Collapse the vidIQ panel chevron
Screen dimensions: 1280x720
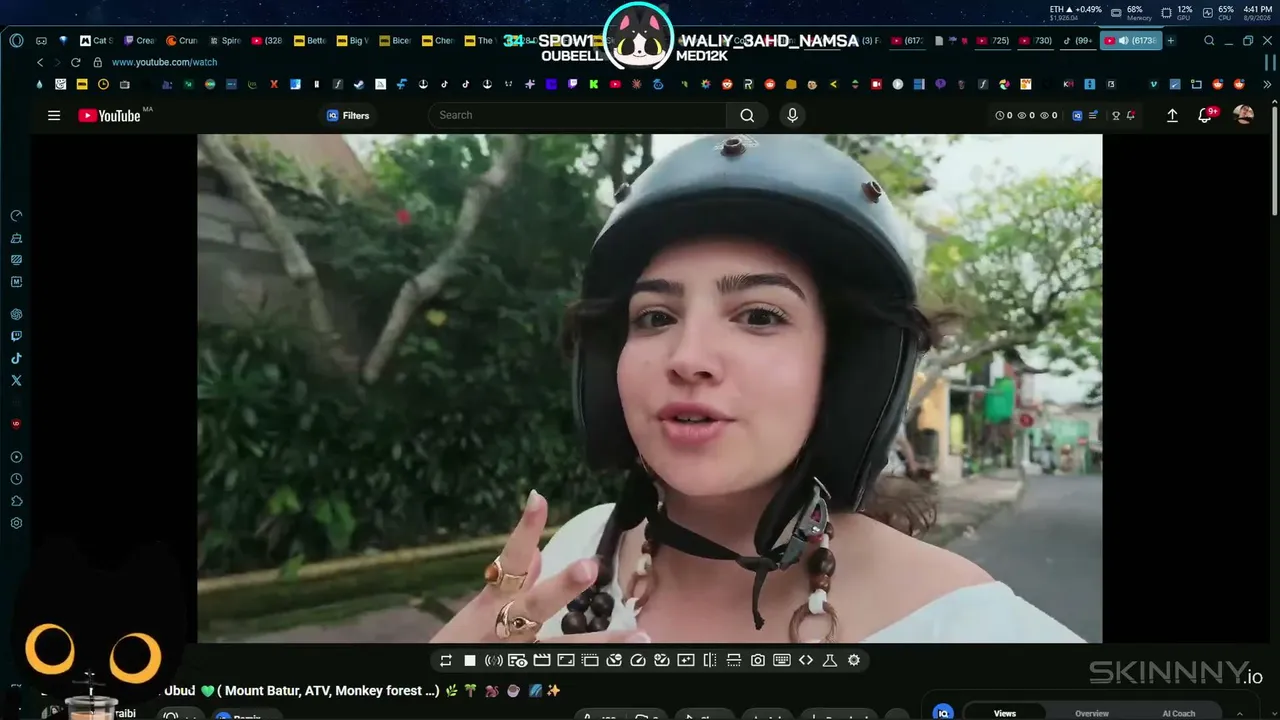[x=1241, y=713]
